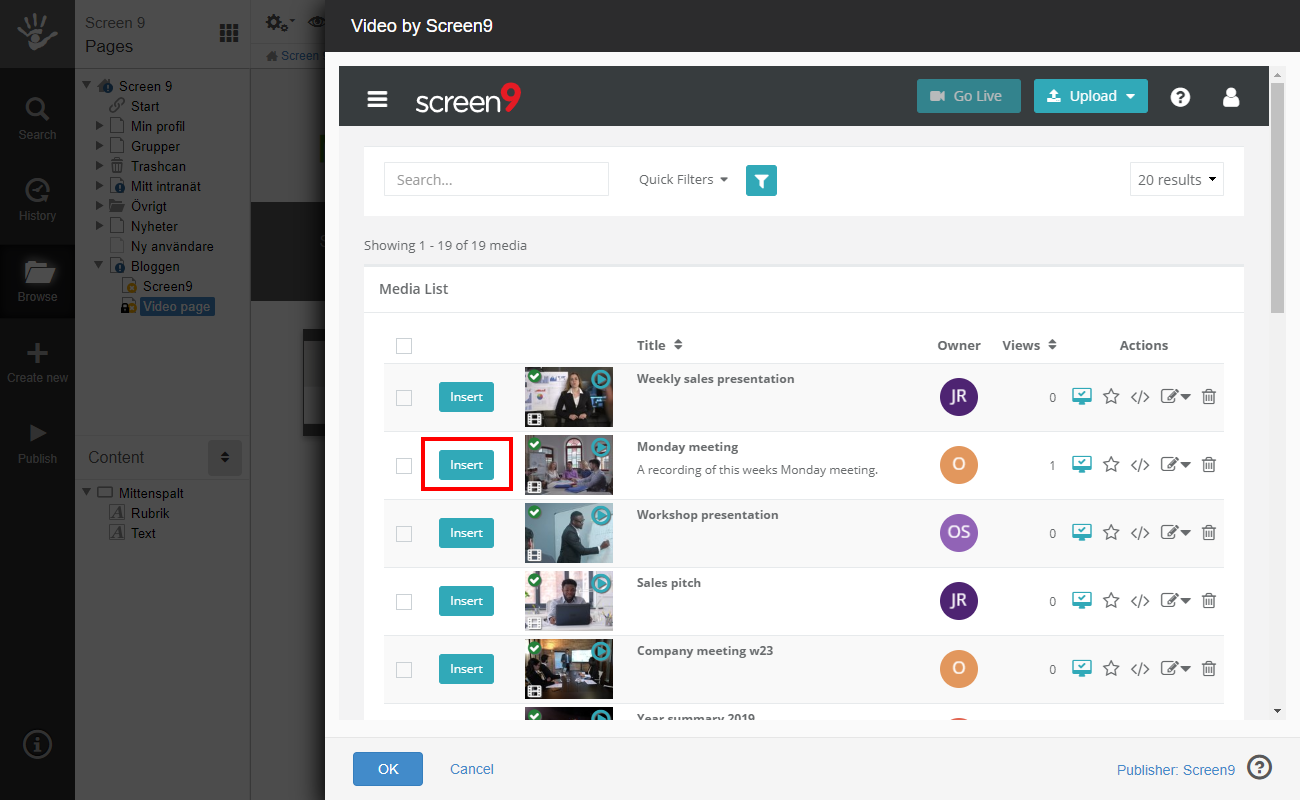
Task: Click the Publisher: Screen9 link
Action: tap(1176, 770)
